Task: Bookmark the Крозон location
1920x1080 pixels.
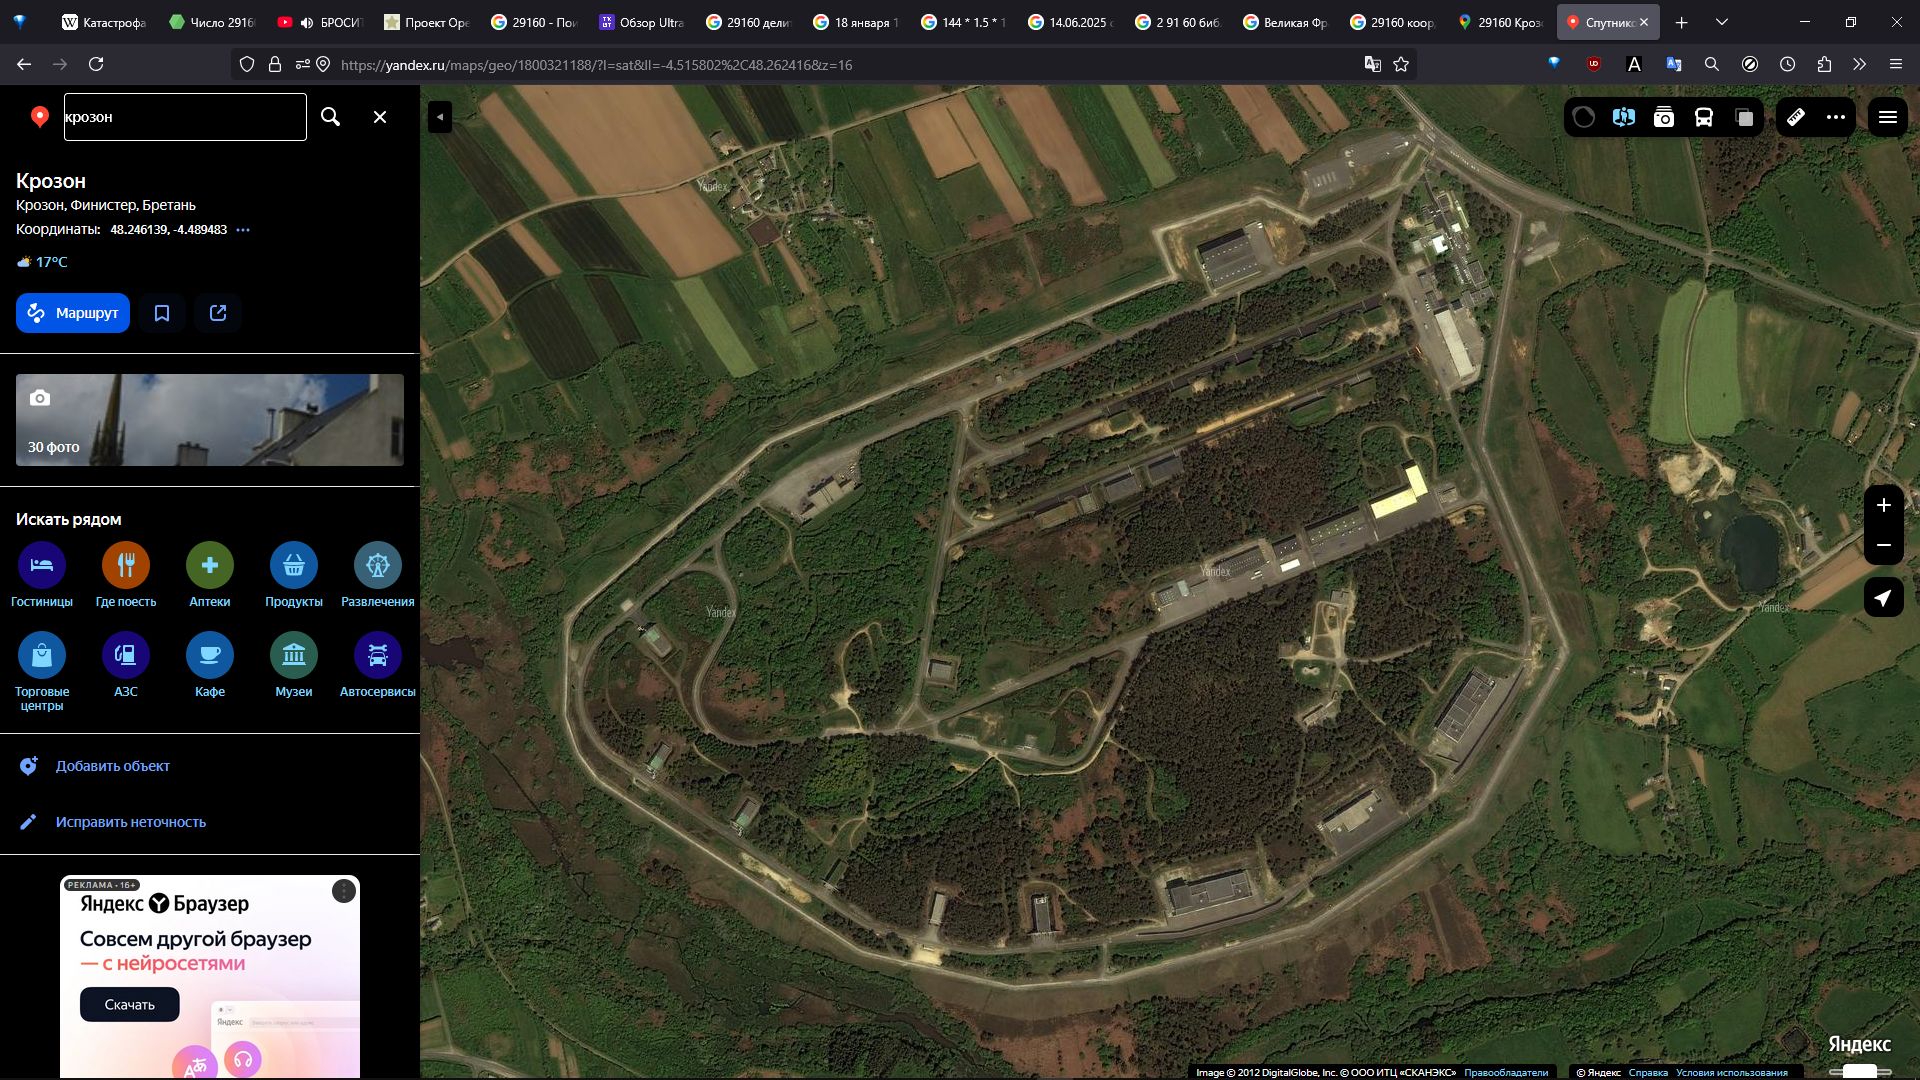Action: 162,313
